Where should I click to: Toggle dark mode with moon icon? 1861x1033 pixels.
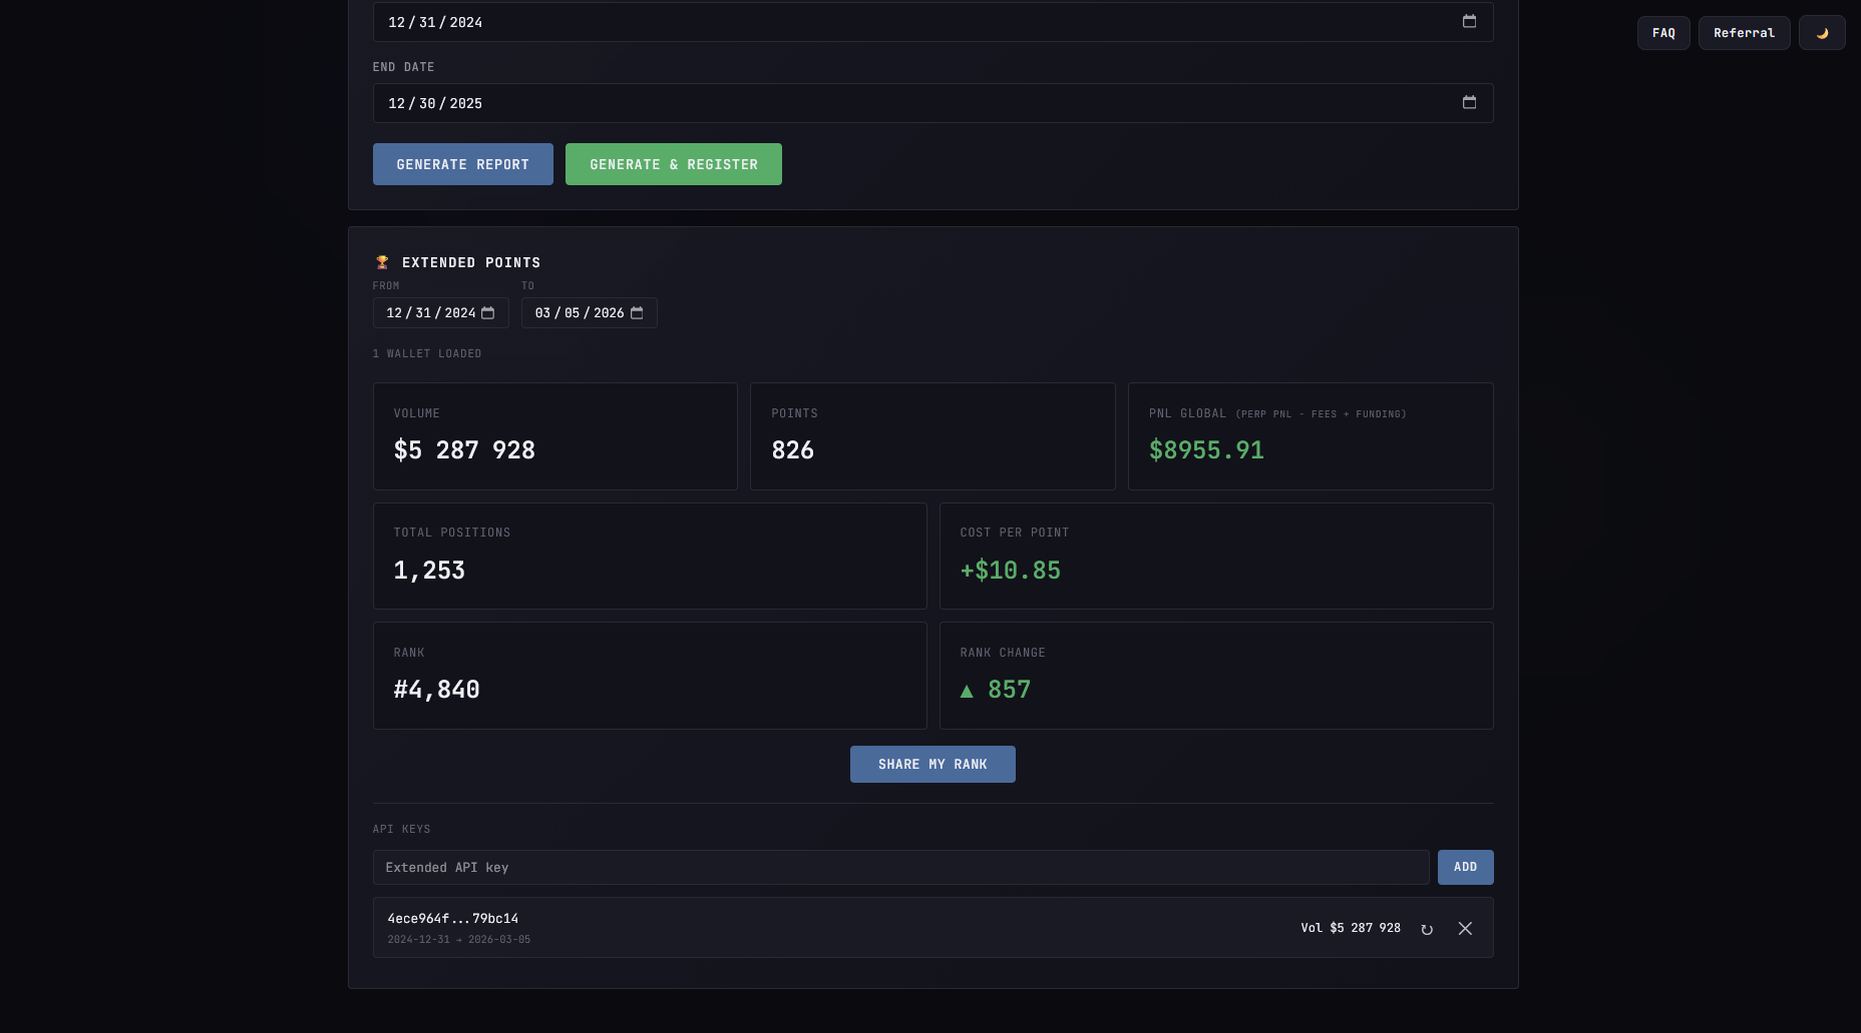coord(1821,33)
